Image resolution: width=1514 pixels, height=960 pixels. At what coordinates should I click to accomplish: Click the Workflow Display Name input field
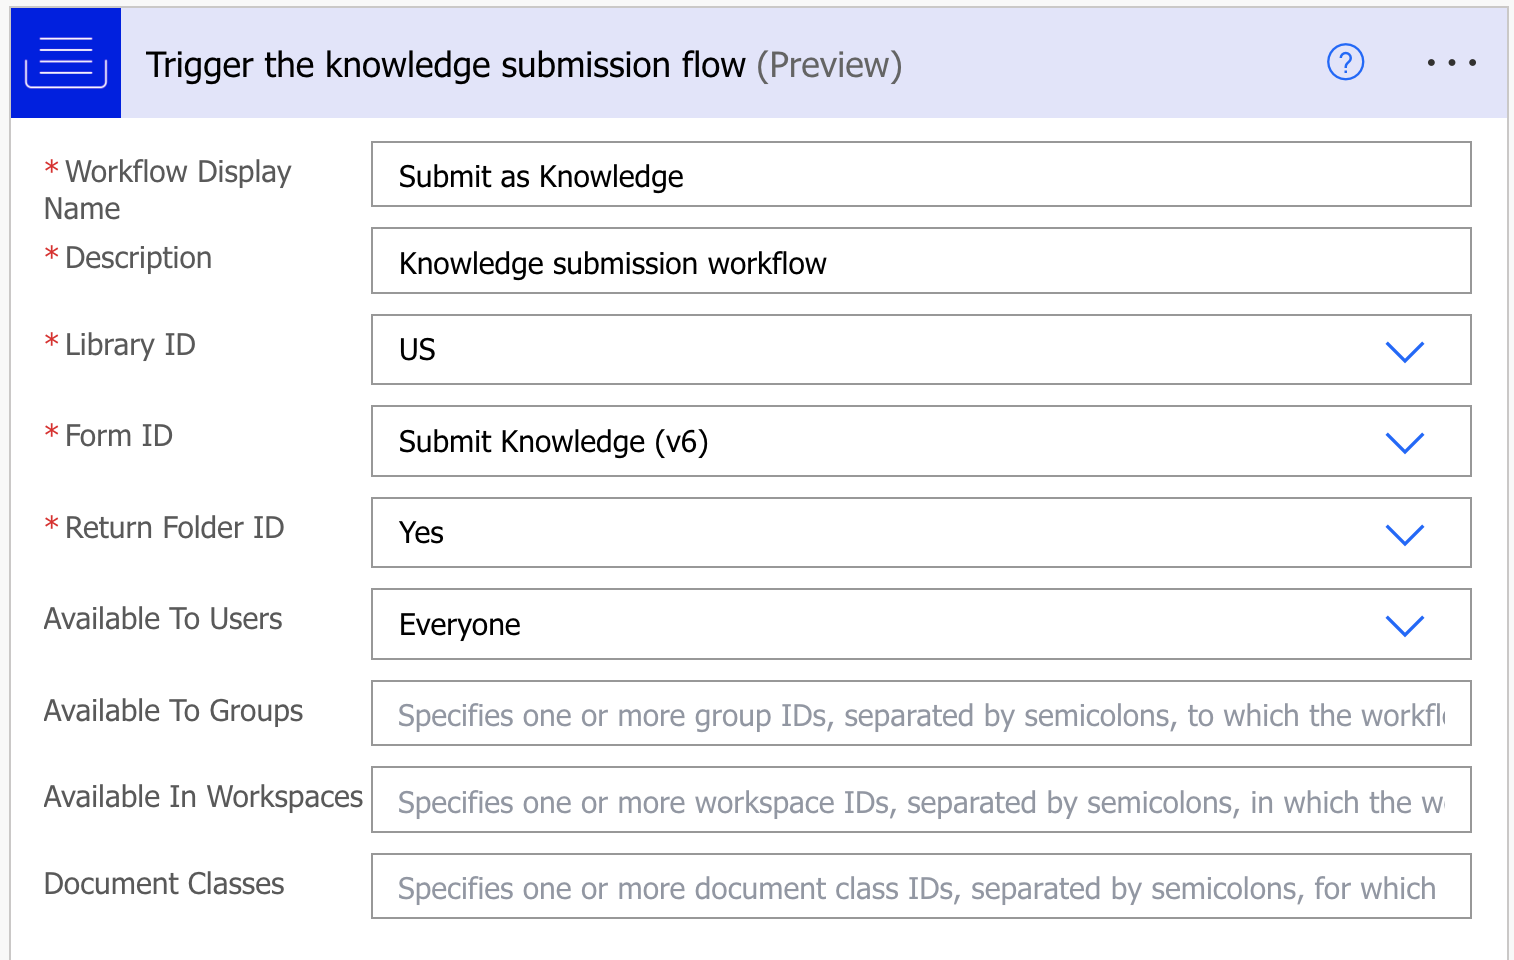tap(920, 175)
